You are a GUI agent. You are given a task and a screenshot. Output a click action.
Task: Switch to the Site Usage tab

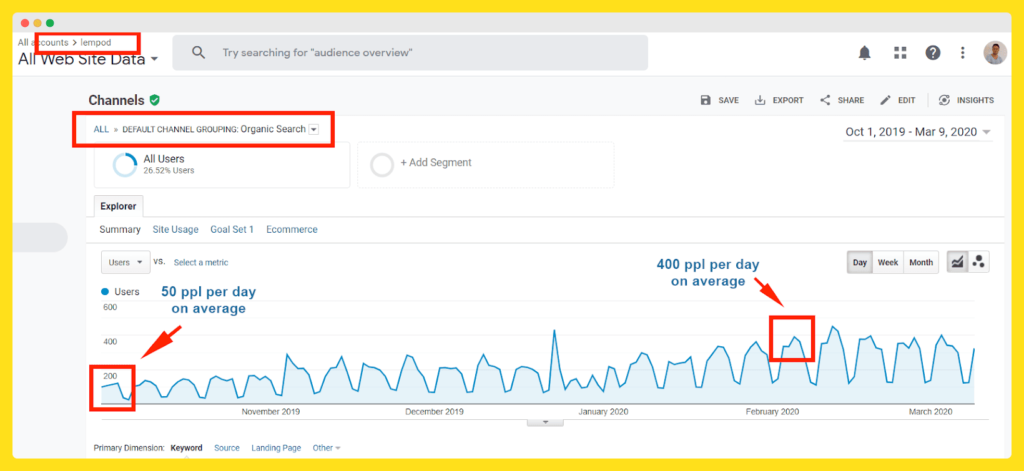coord(175,229)
